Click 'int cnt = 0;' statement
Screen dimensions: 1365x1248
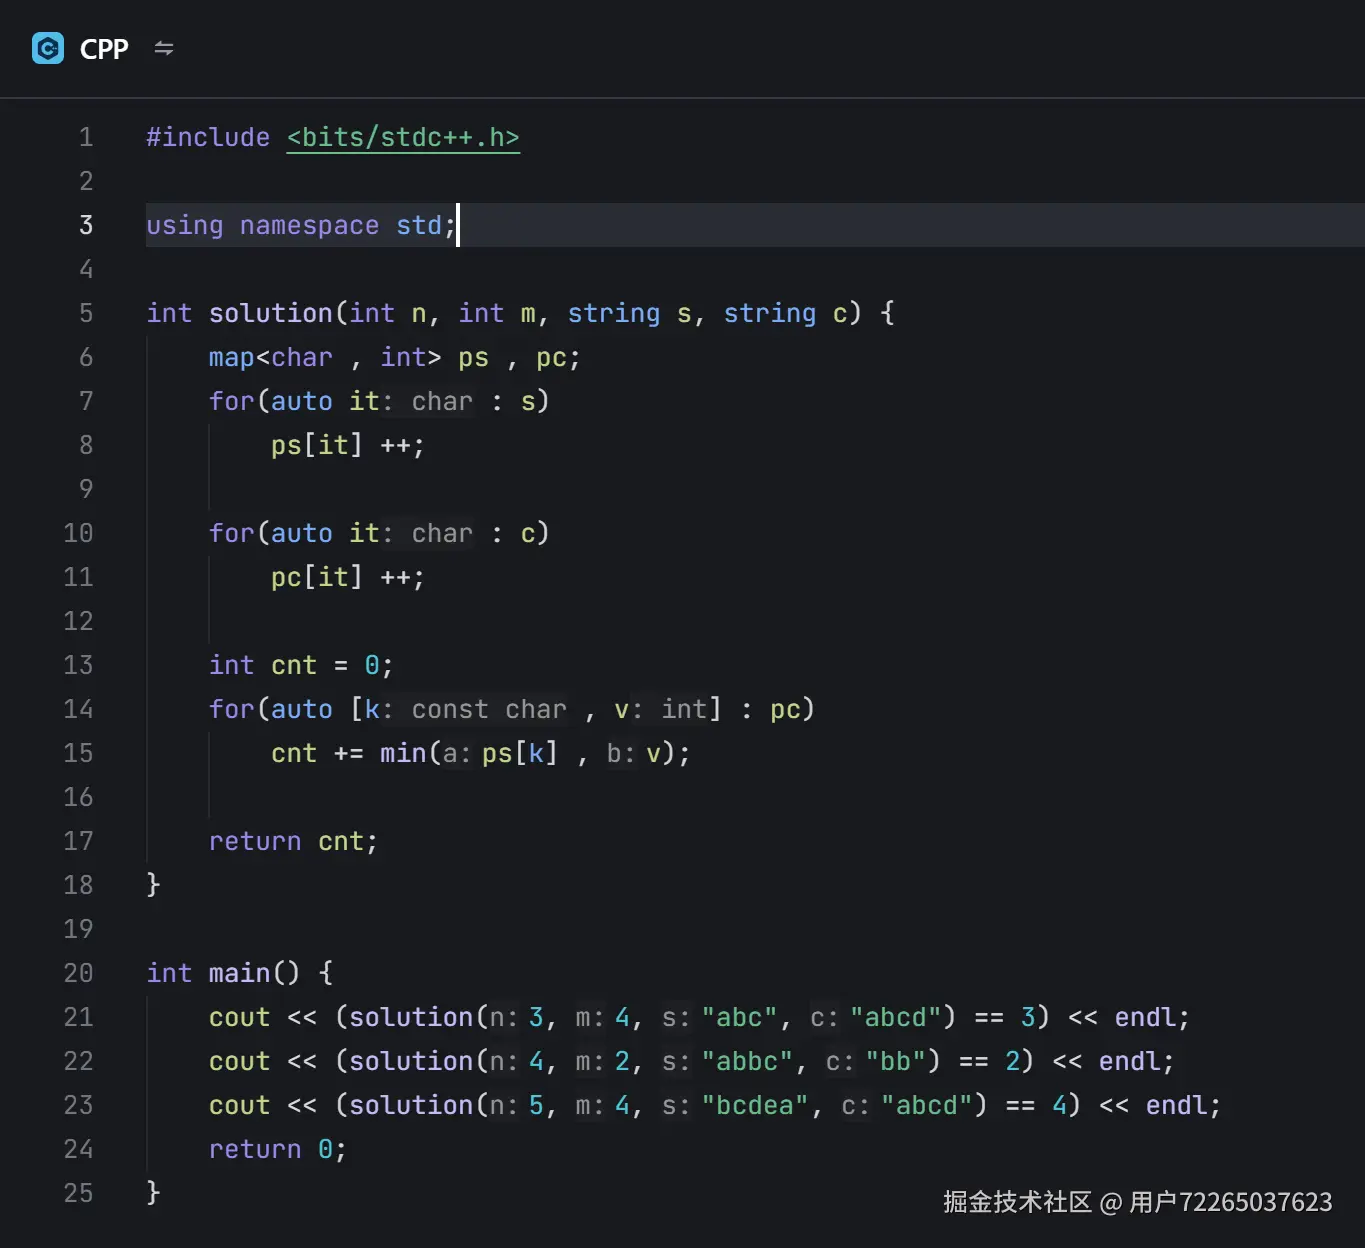[x=301, y=665]
